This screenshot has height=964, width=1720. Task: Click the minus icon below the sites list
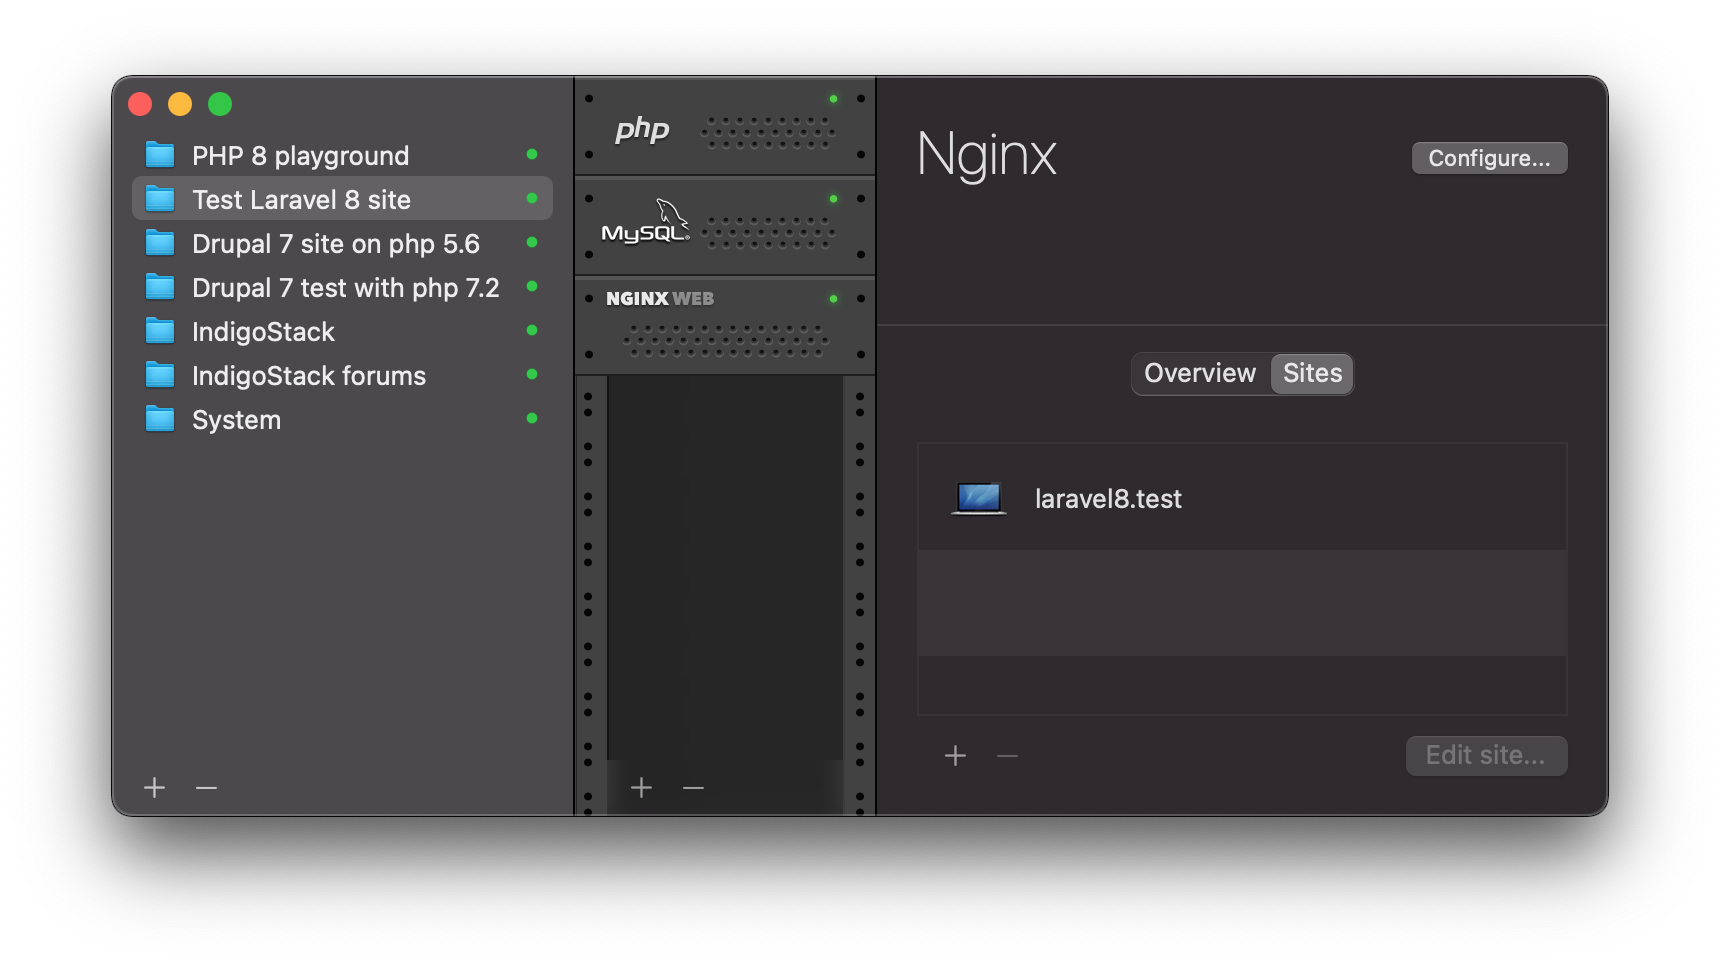[x=1007, y=756]
